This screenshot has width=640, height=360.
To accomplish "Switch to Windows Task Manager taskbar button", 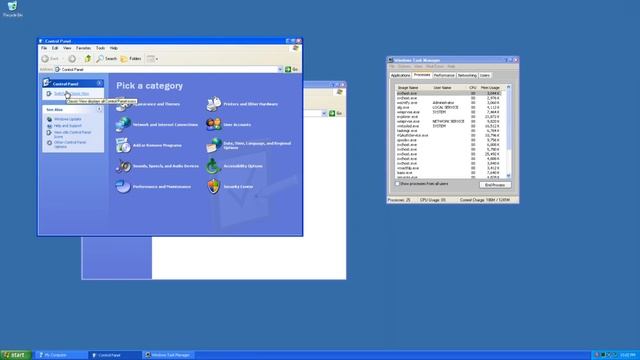I will pyautogui.click(x=168, y=355).
